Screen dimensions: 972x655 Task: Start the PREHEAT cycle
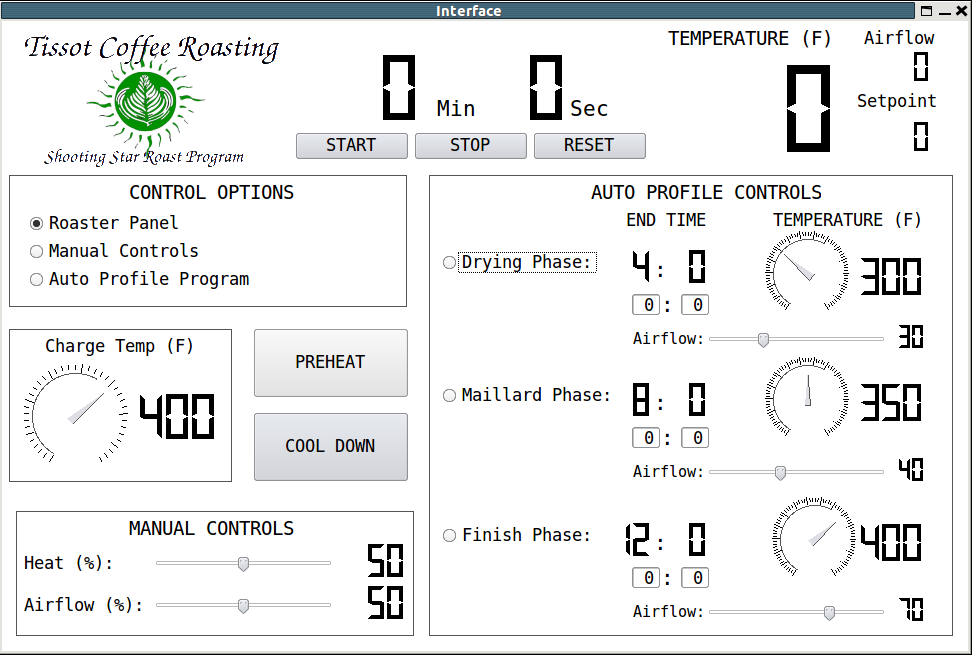click(330, 362)
